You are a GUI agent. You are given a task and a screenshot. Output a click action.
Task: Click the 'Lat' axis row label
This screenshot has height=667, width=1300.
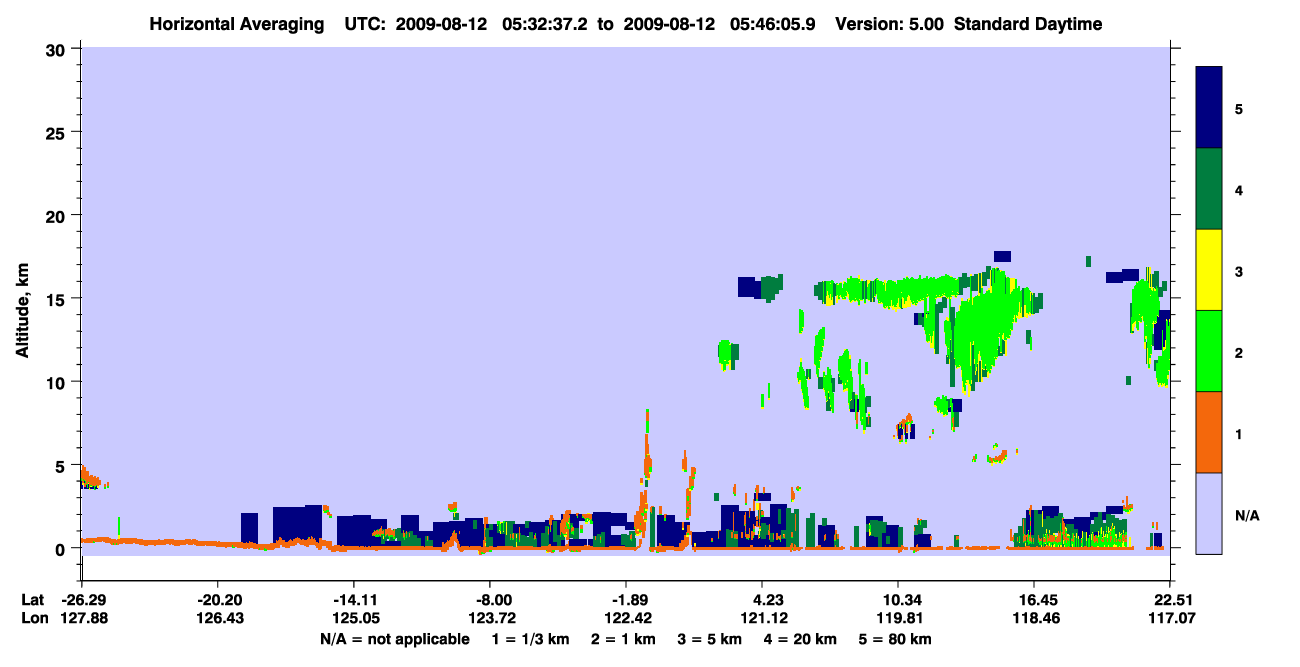point(33,600)
